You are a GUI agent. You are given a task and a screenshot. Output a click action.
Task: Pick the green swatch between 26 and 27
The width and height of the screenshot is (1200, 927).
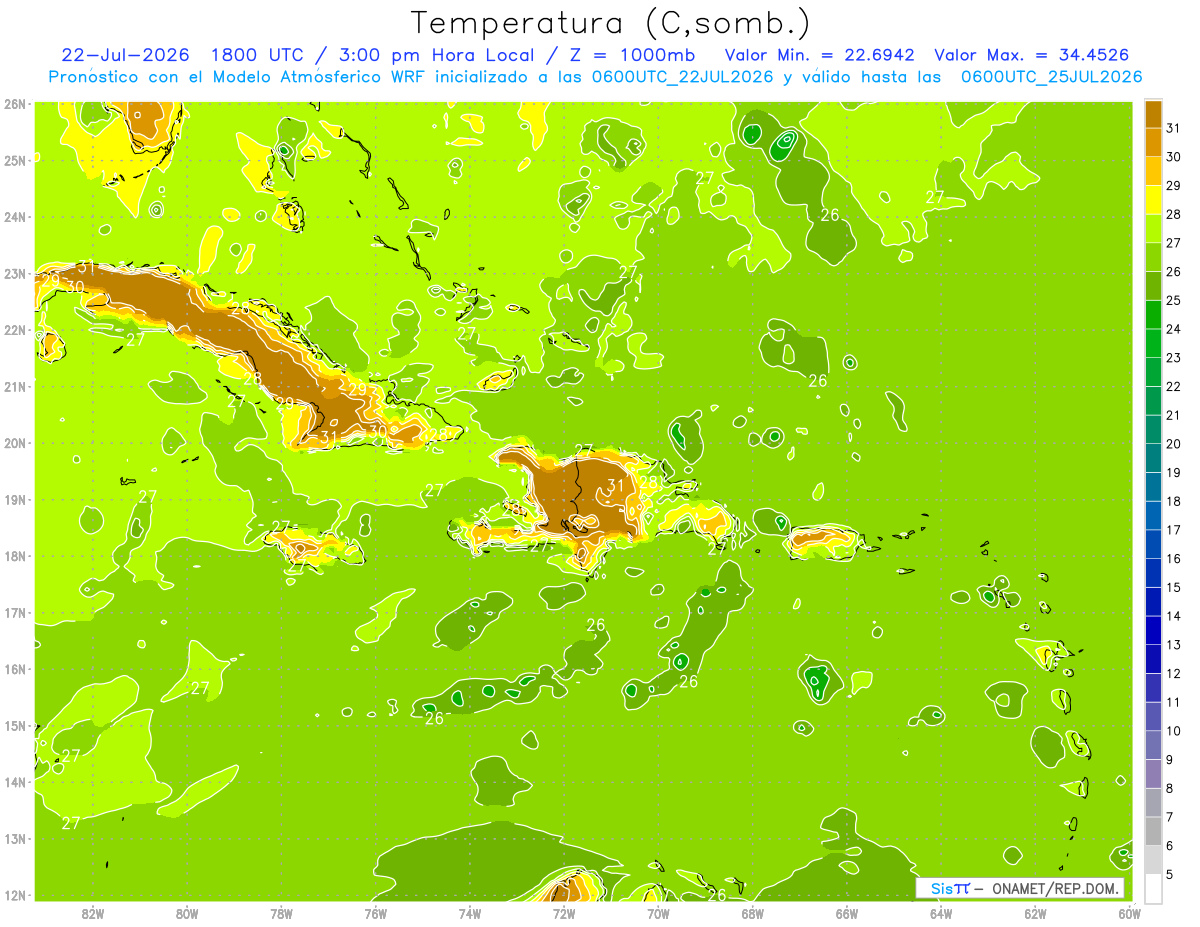(1153, 257)
